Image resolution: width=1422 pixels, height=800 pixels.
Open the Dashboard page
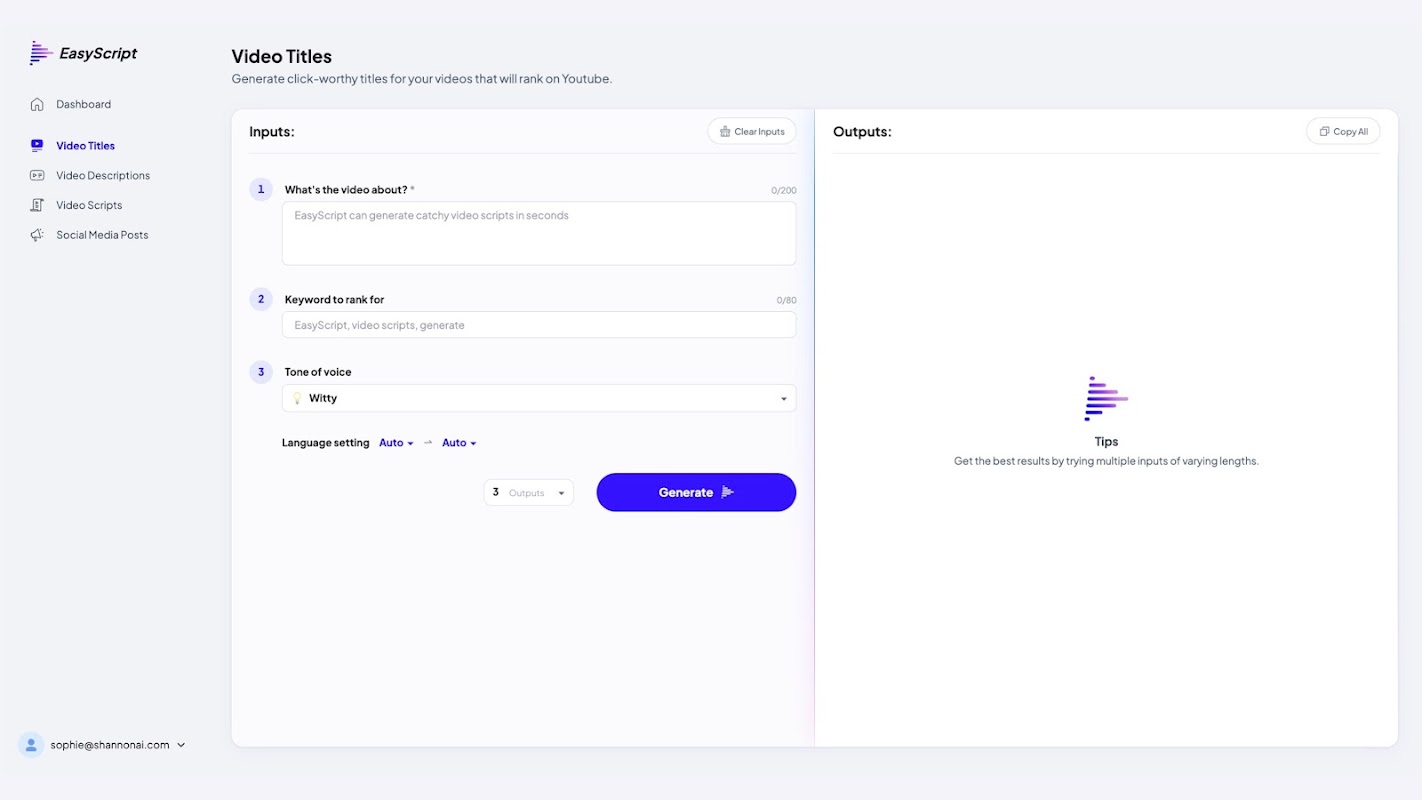click(x=83, y=104)
